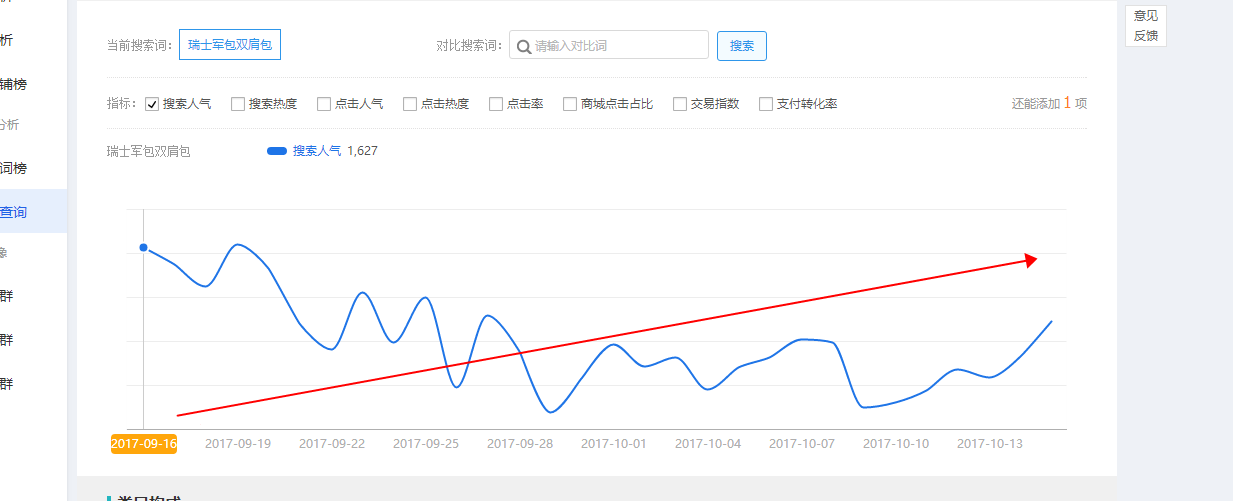1233x501 pixels.
Task: Click the magnifier icon in the compare field
Action: pos(523,46)
